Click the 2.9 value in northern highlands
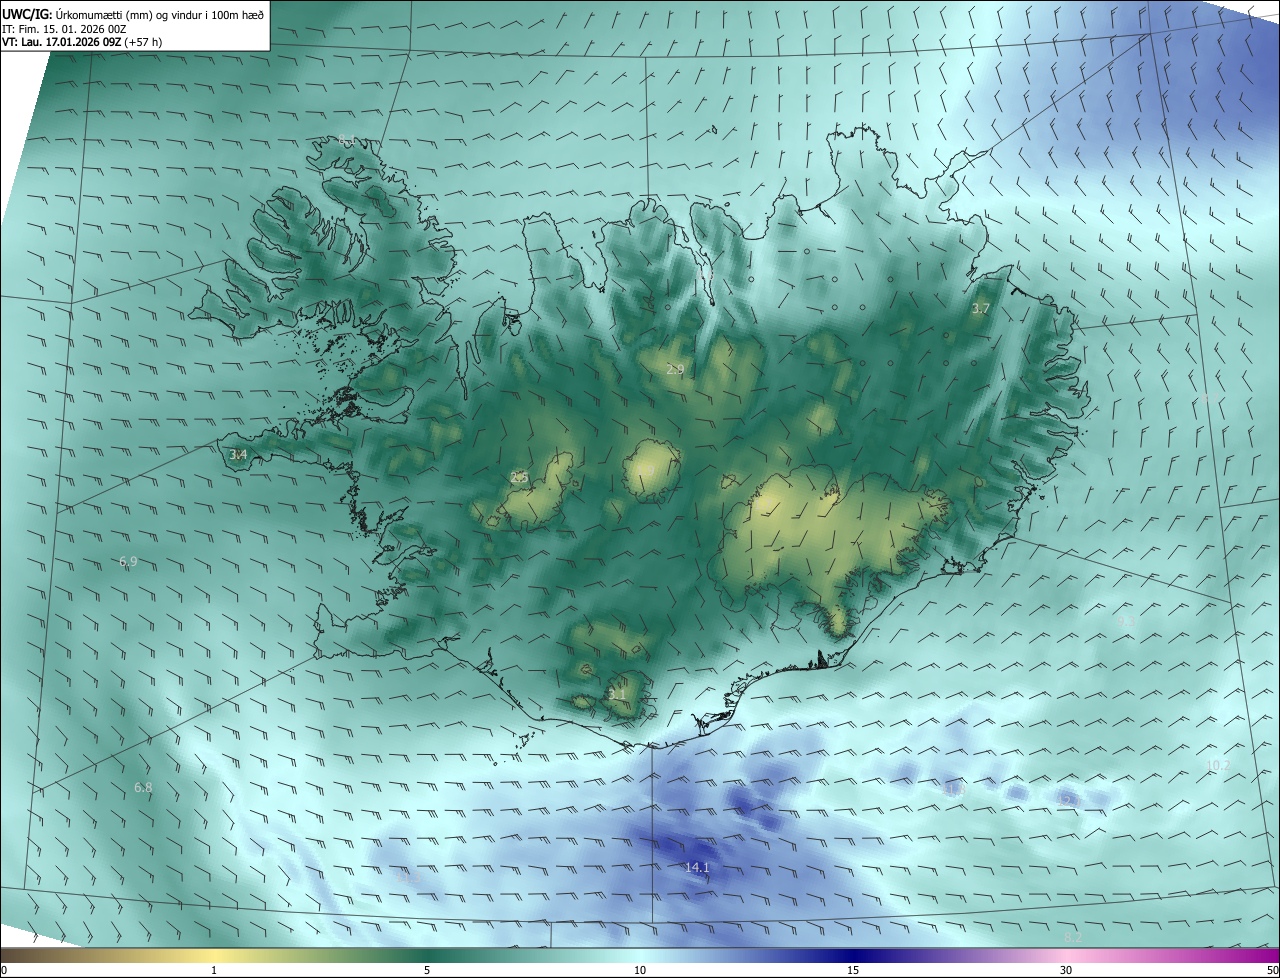 tap(675, 370)
